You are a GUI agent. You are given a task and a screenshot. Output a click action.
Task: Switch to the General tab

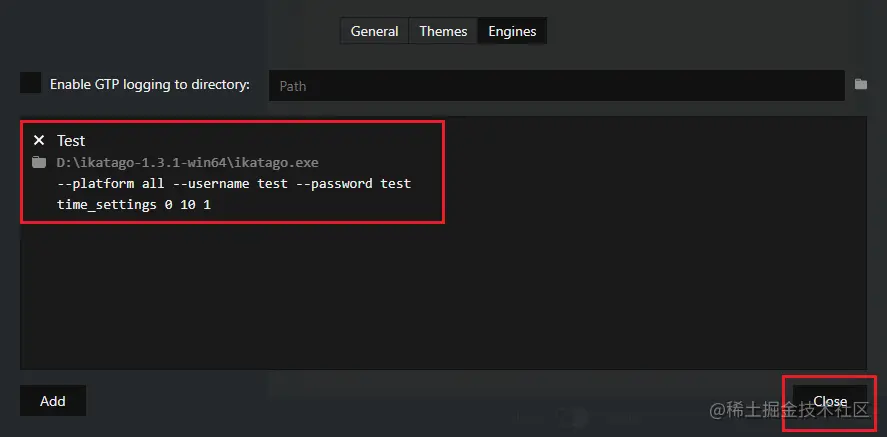pyautogui.click(x=374, y=31)
